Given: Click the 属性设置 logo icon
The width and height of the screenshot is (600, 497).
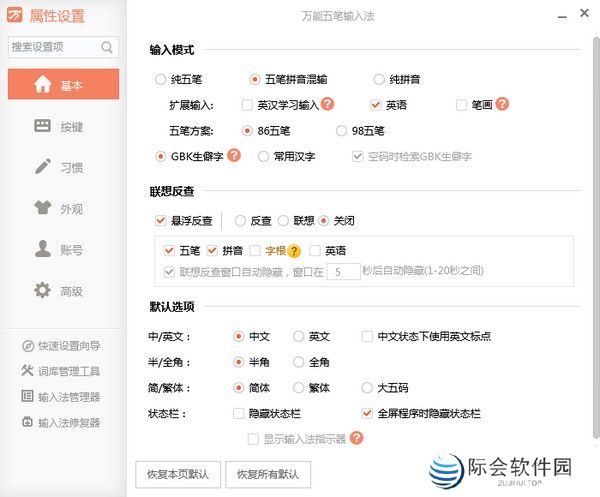Looking at the screenshot, I should 15,15.
